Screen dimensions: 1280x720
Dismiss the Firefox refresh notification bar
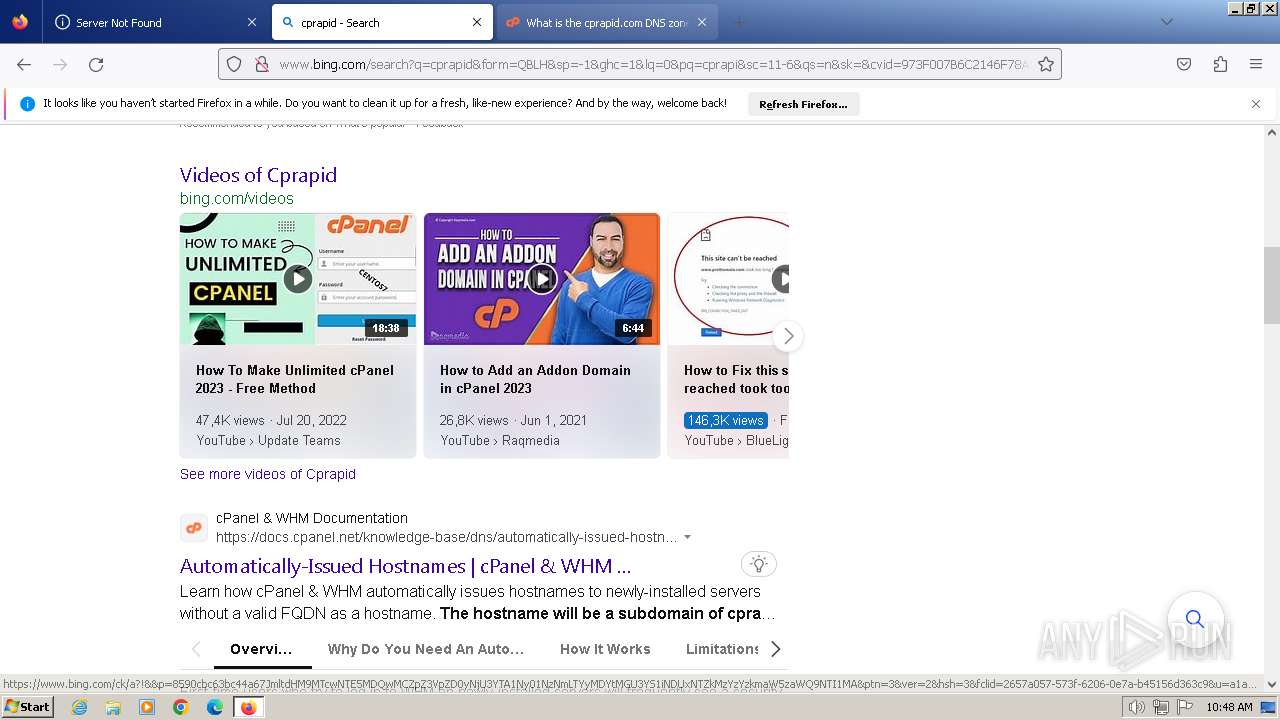(x=1256, y=104)
